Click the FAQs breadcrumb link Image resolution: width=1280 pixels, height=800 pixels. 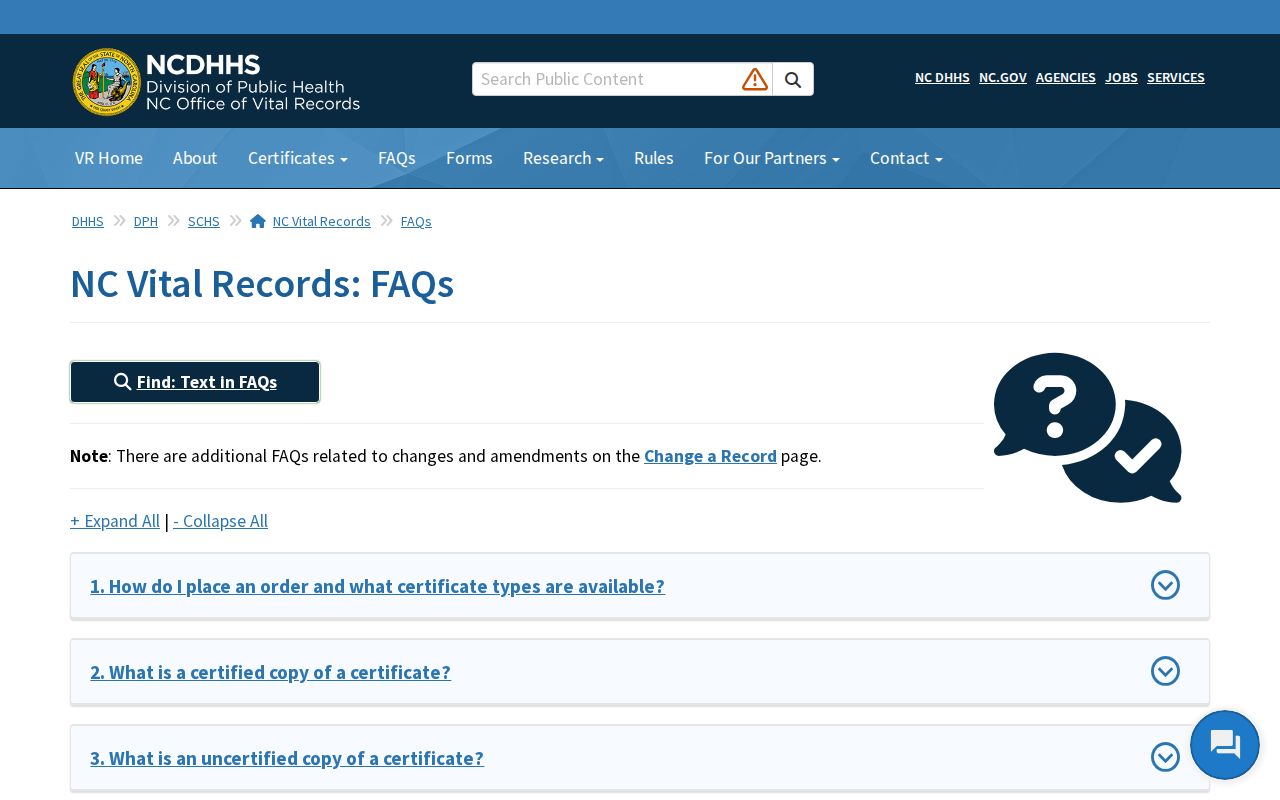tap(416, 221)
